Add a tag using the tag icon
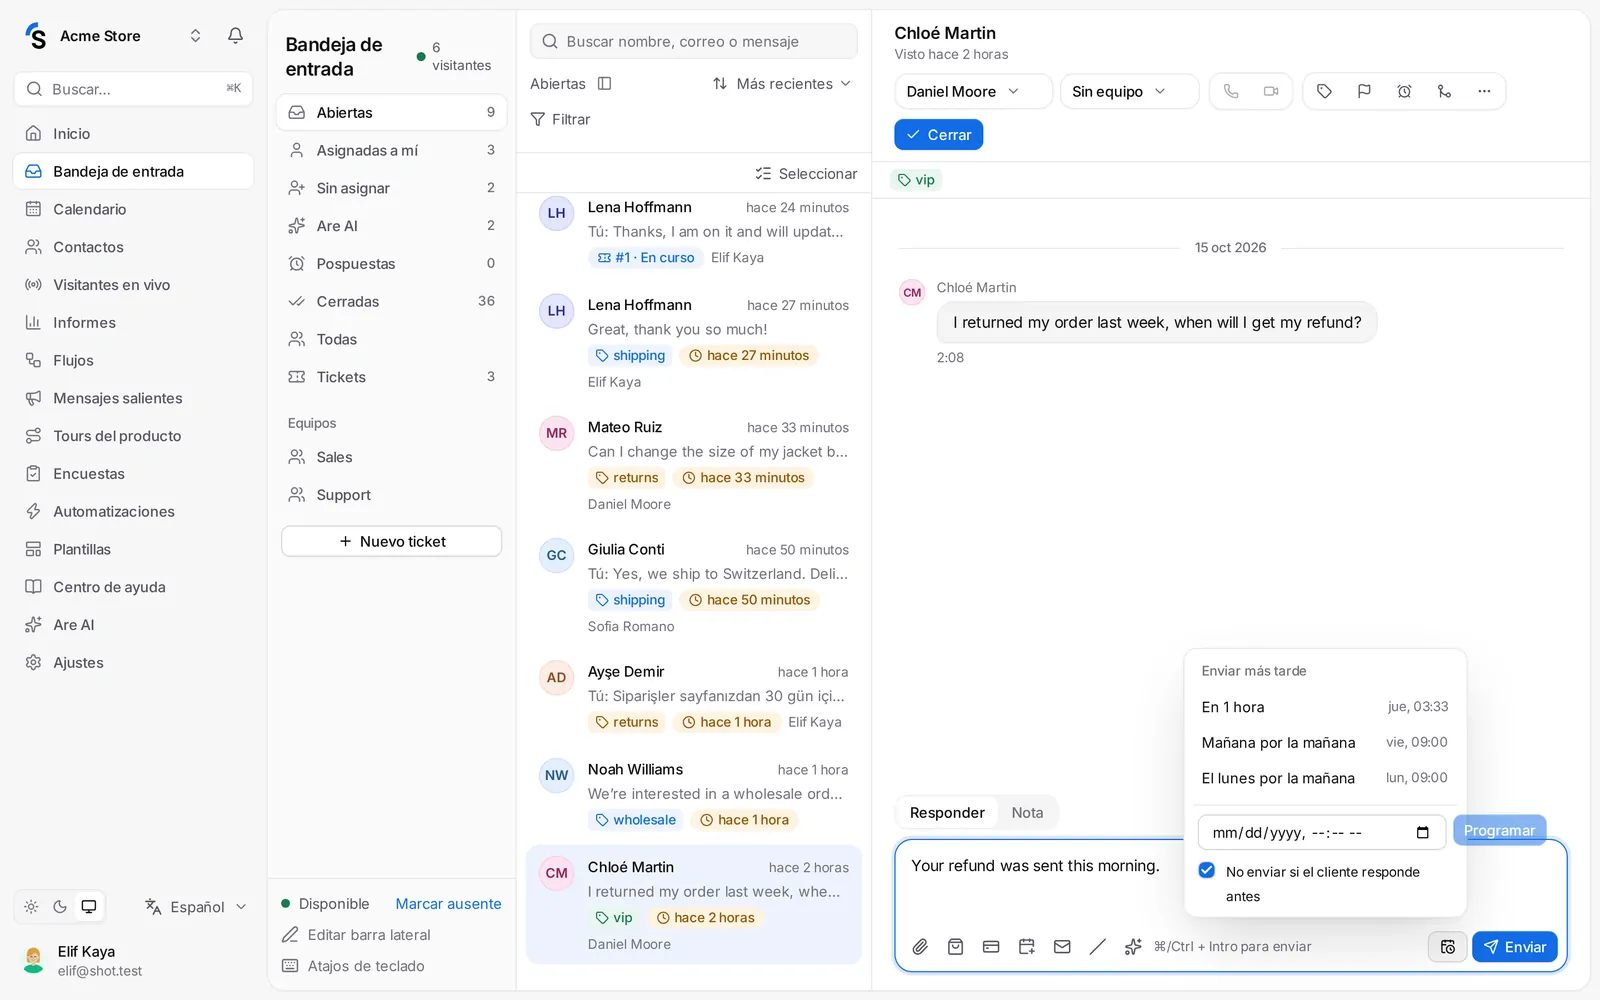Viewport: 1600px width, 1000px height. [x=1324, y=91]
